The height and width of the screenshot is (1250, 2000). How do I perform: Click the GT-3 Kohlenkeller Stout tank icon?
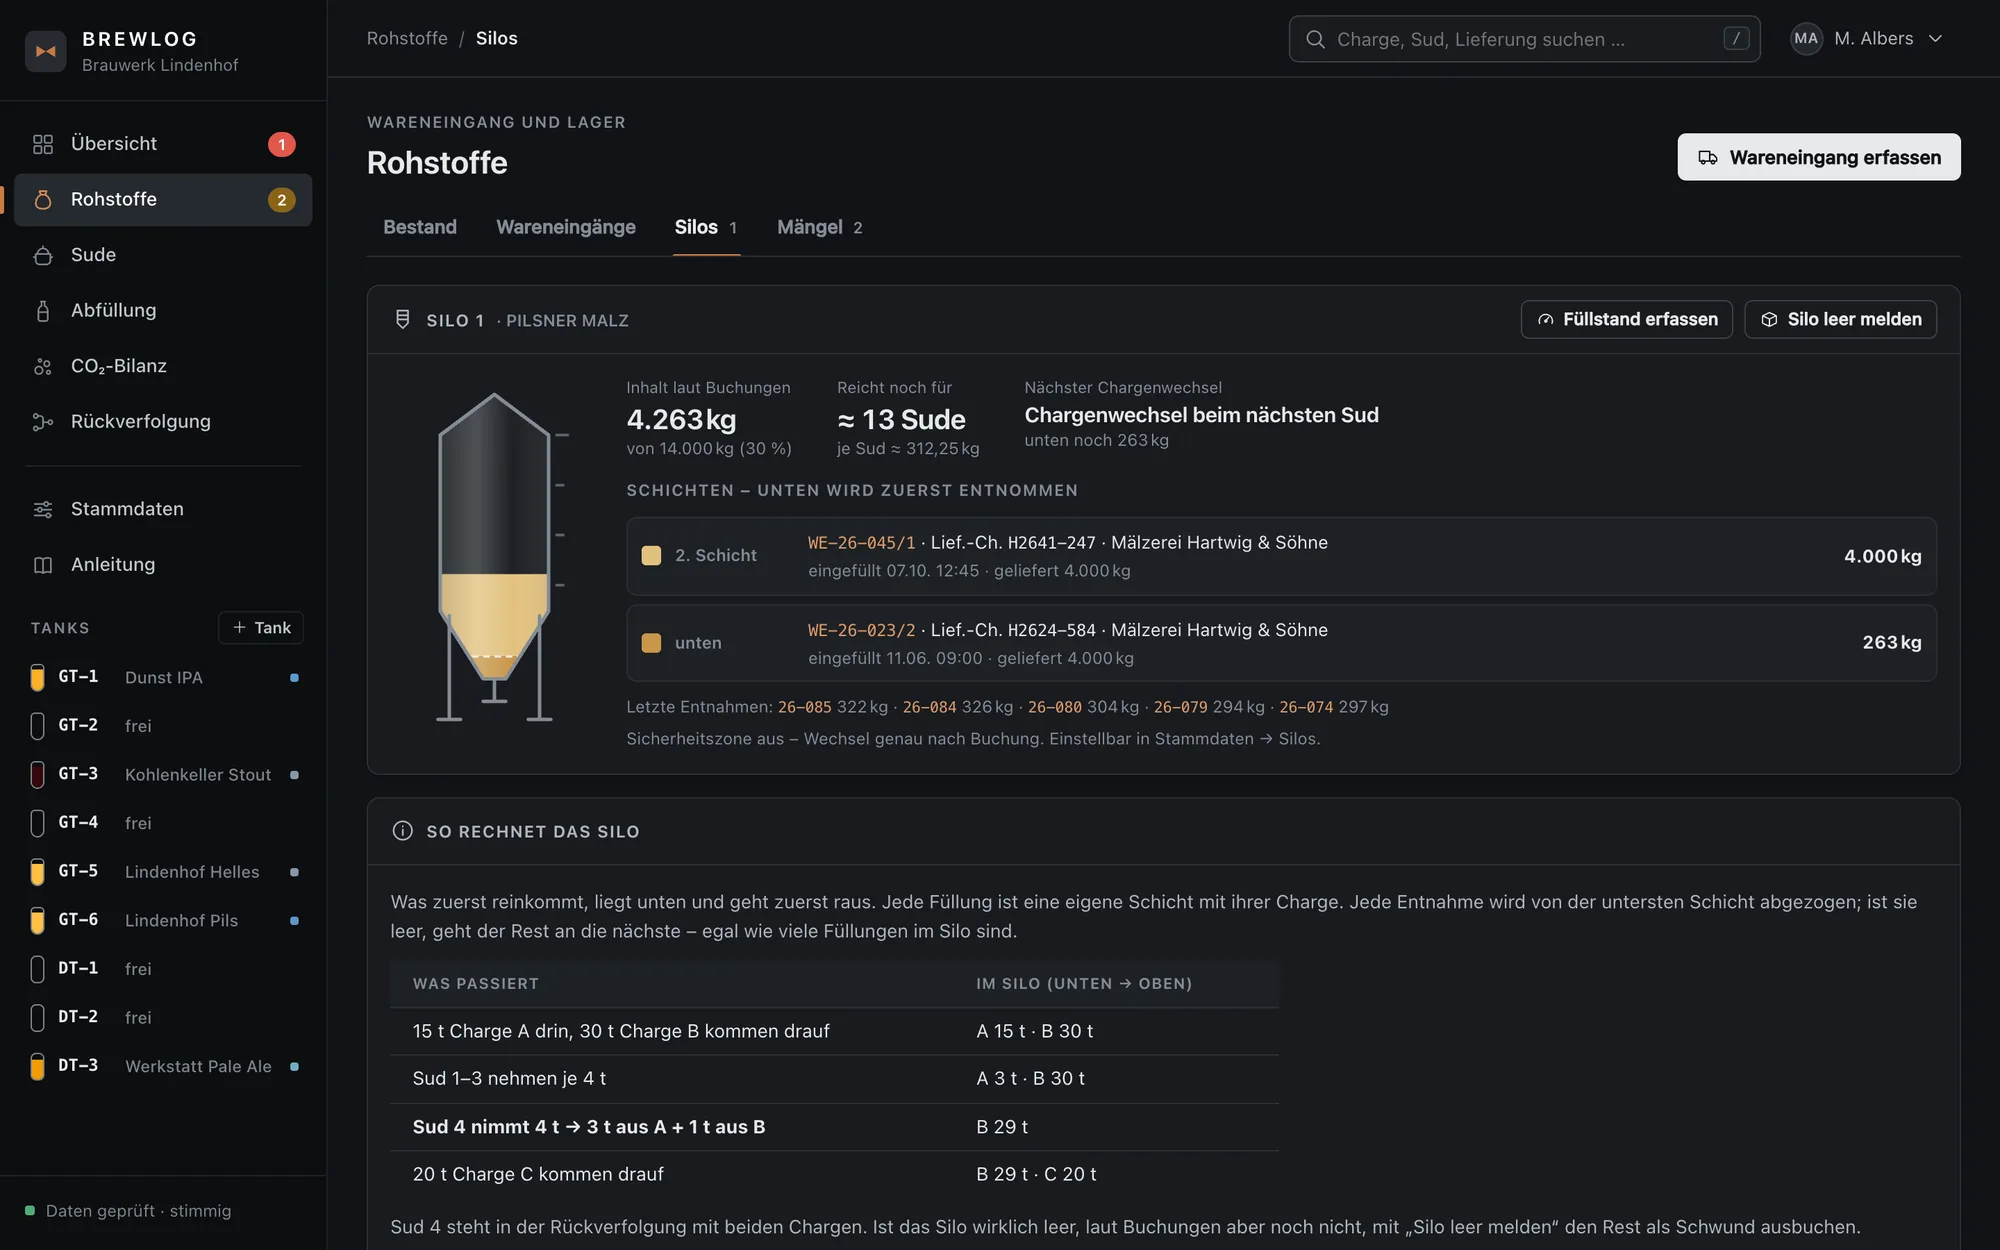point(38,774)
